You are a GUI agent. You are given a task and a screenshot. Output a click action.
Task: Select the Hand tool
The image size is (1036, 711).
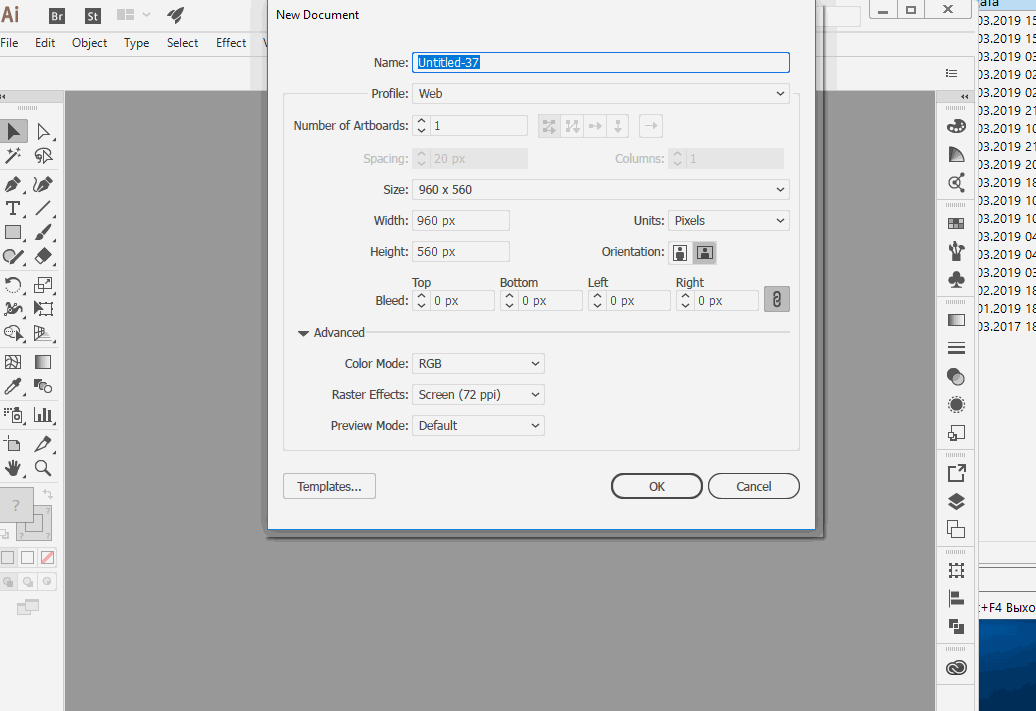tap(13, 467)
